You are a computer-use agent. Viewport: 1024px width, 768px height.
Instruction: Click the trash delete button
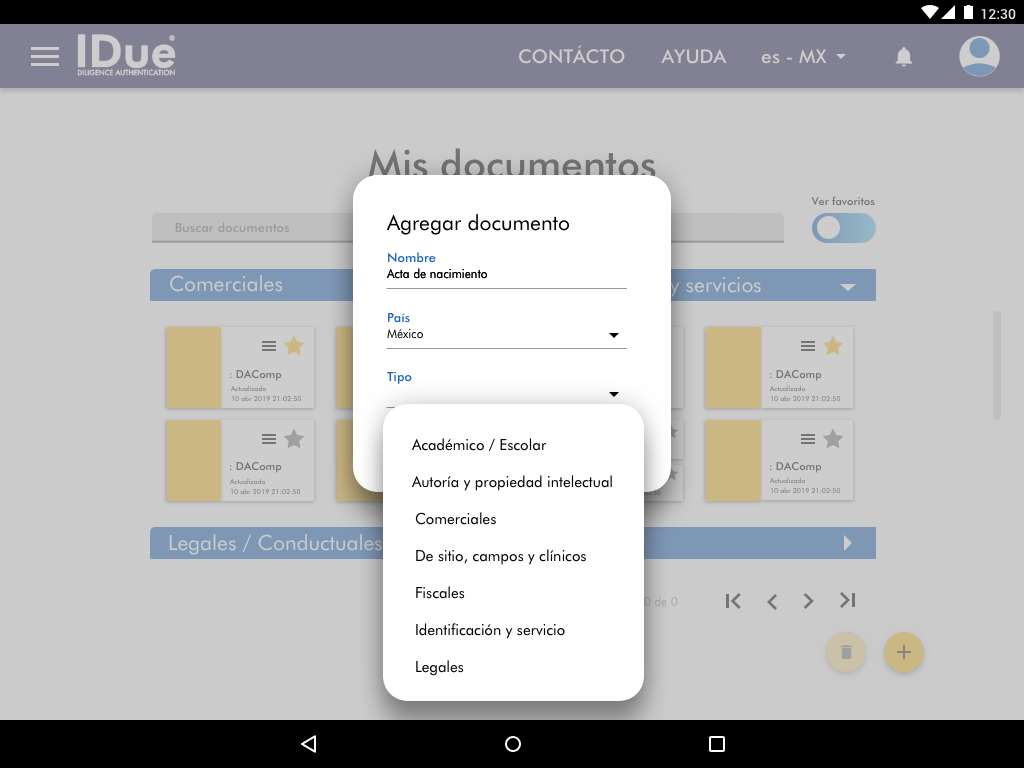click(x=846, y=652)
